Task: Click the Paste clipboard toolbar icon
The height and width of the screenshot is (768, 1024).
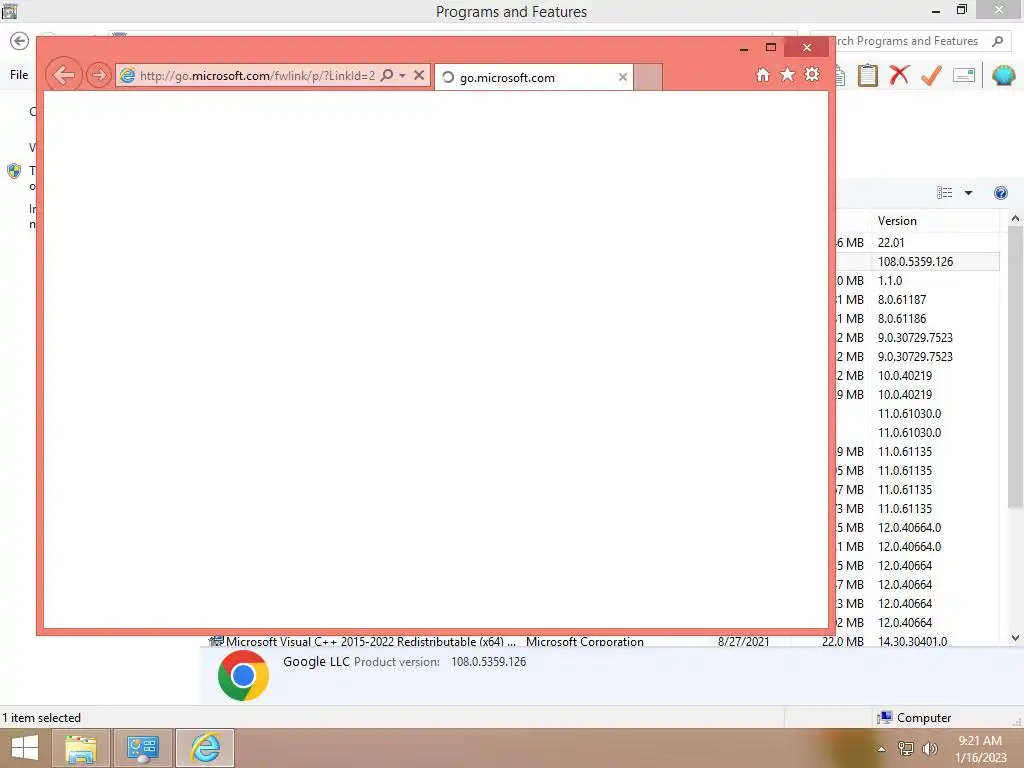Action: 867,75
